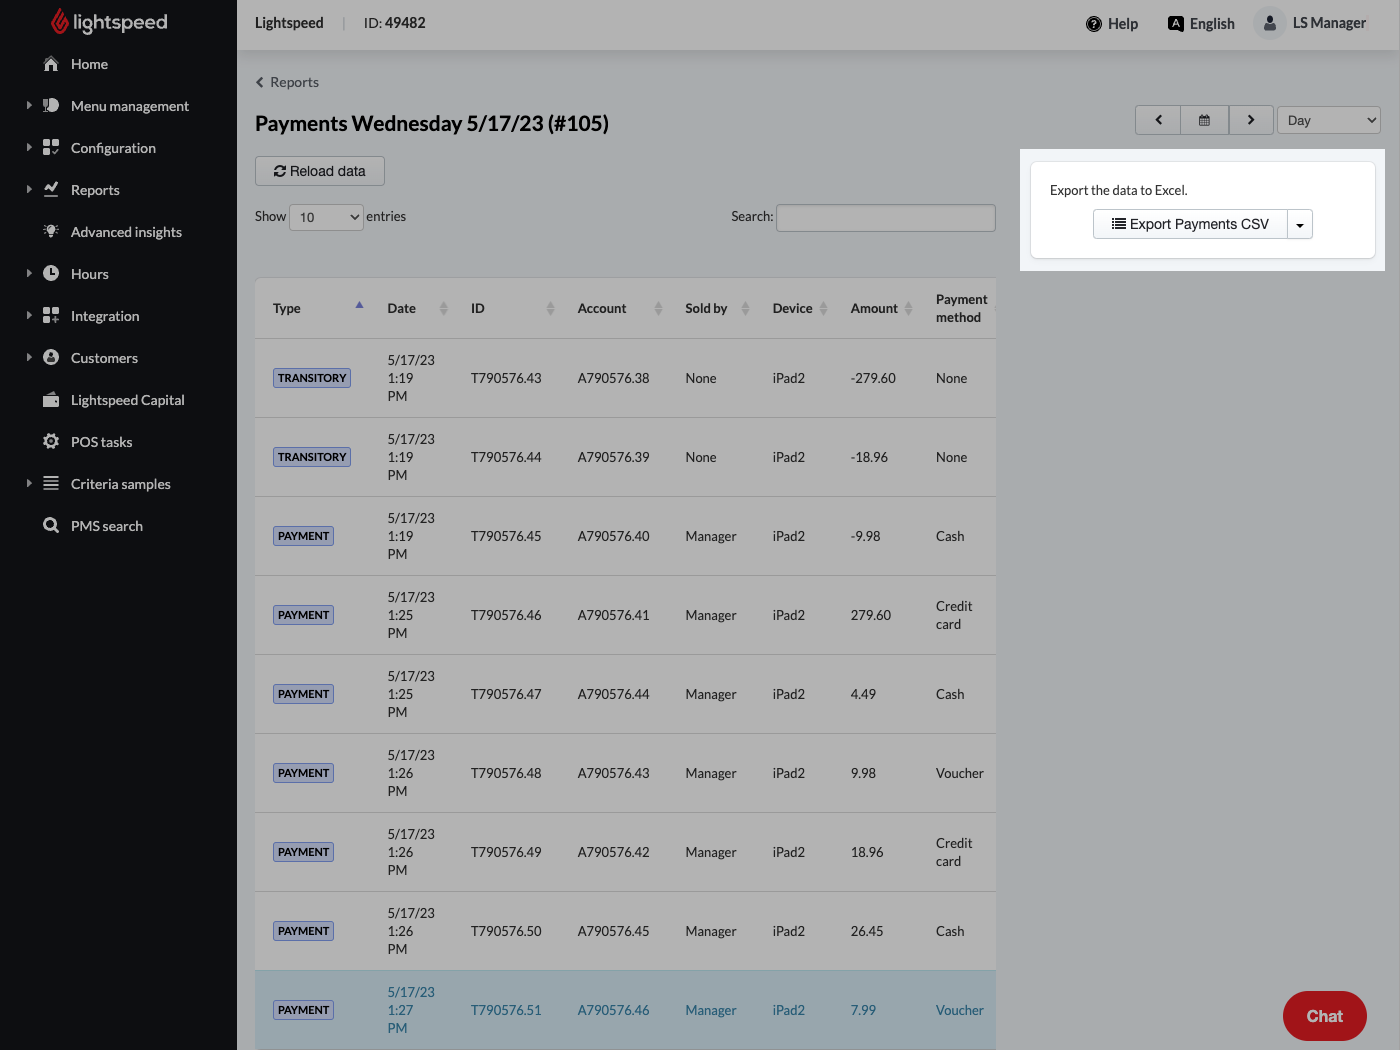Click the Reports chart icon in sidebar

point(51,189)
